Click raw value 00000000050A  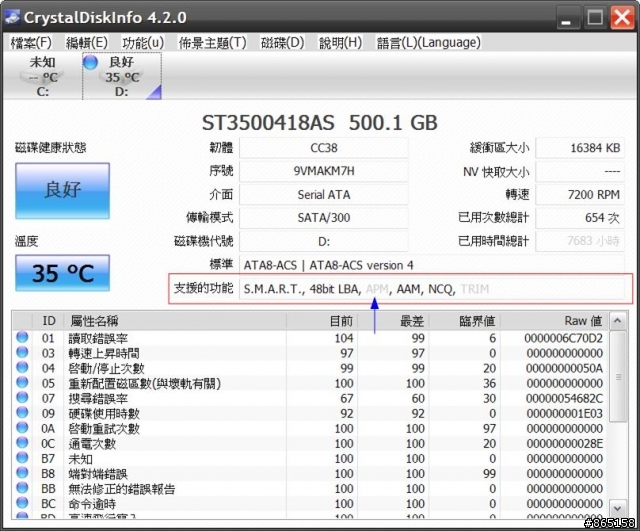[x=564, y=369]
